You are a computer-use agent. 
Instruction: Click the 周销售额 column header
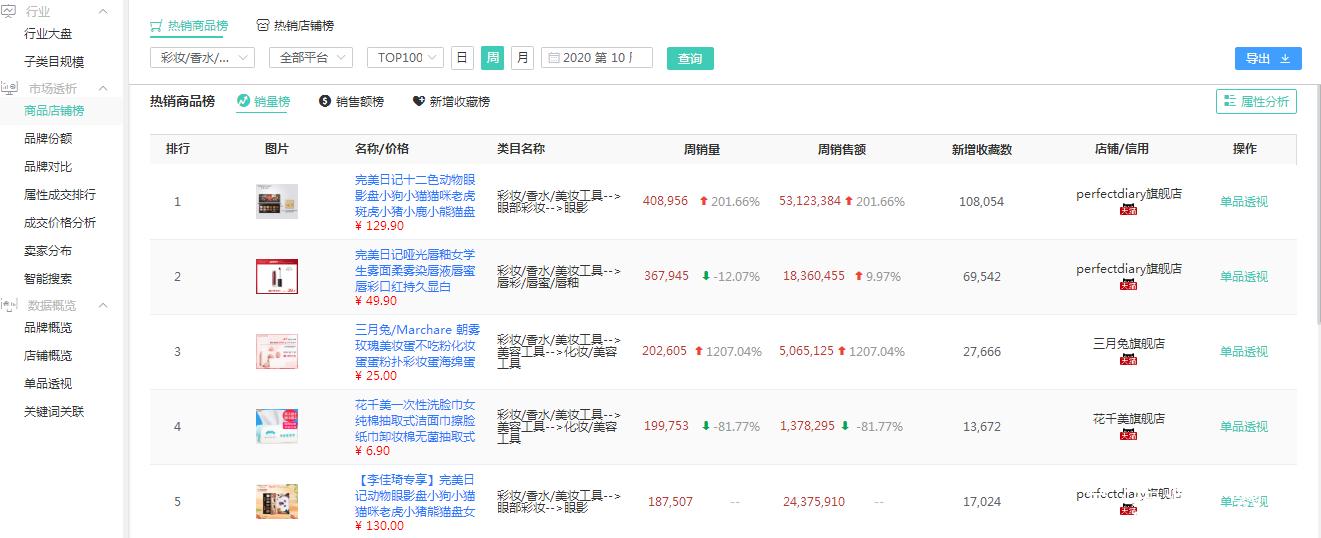841,149
